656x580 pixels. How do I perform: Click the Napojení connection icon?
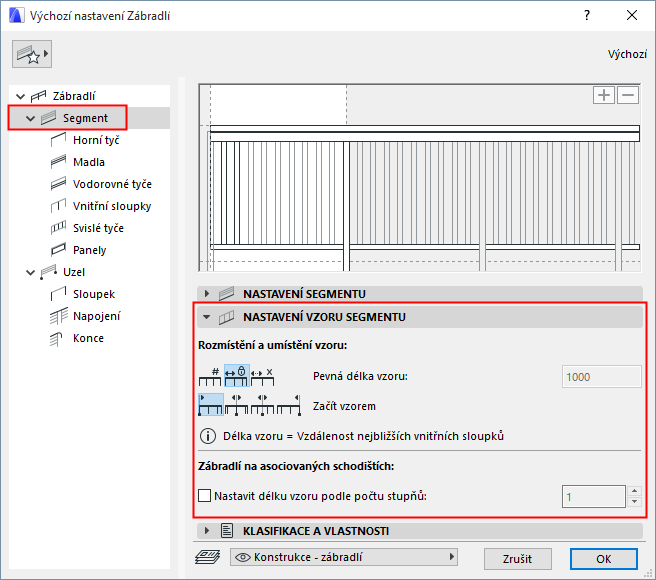pyautogui.click(x=59, y=316)
